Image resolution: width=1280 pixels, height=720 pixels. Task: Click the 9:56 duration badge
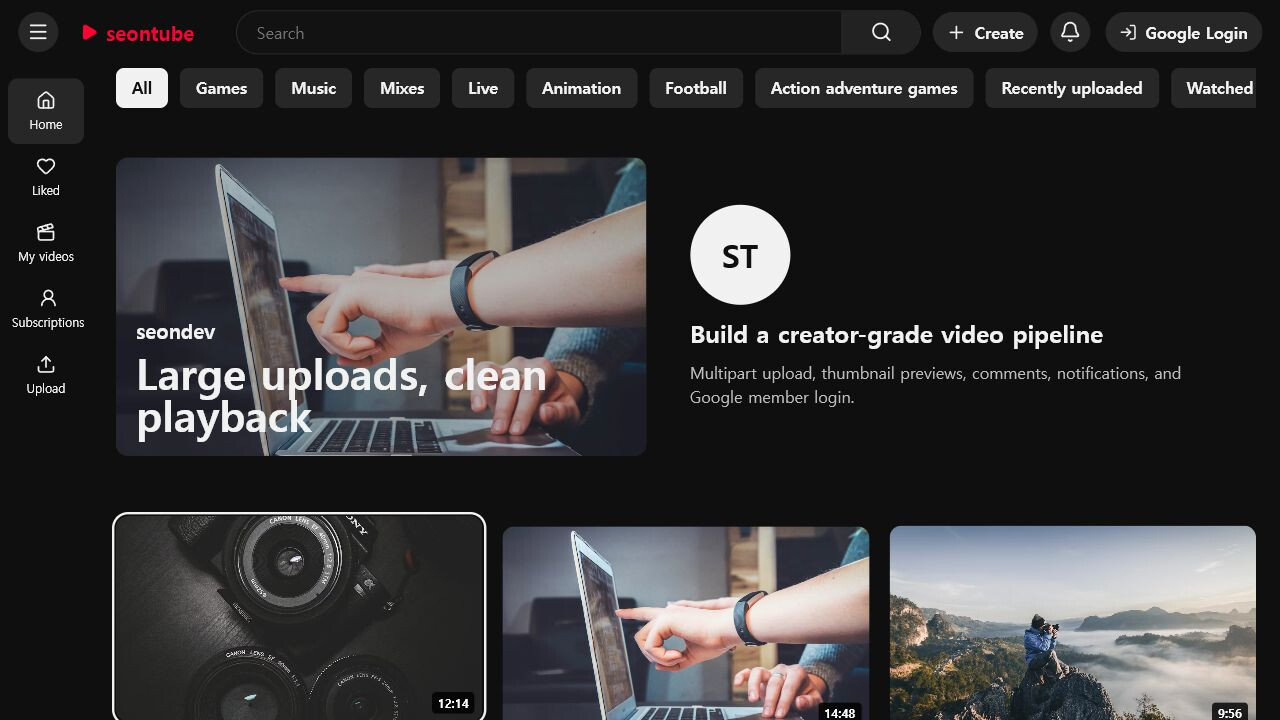pyautogui.click(x=1230, y=712)
